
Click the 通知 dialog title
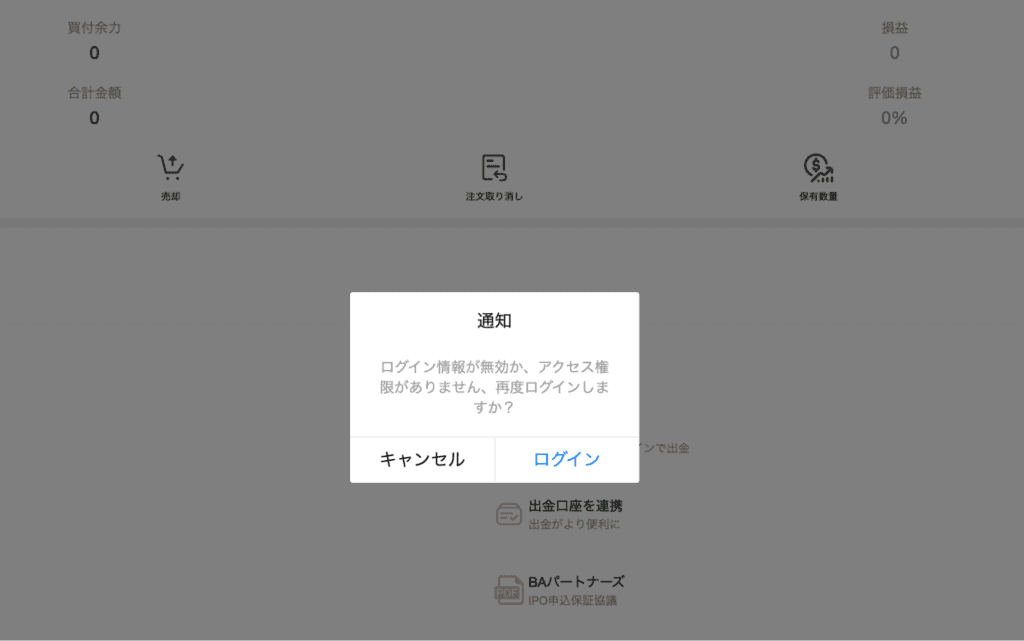point(494,320)
